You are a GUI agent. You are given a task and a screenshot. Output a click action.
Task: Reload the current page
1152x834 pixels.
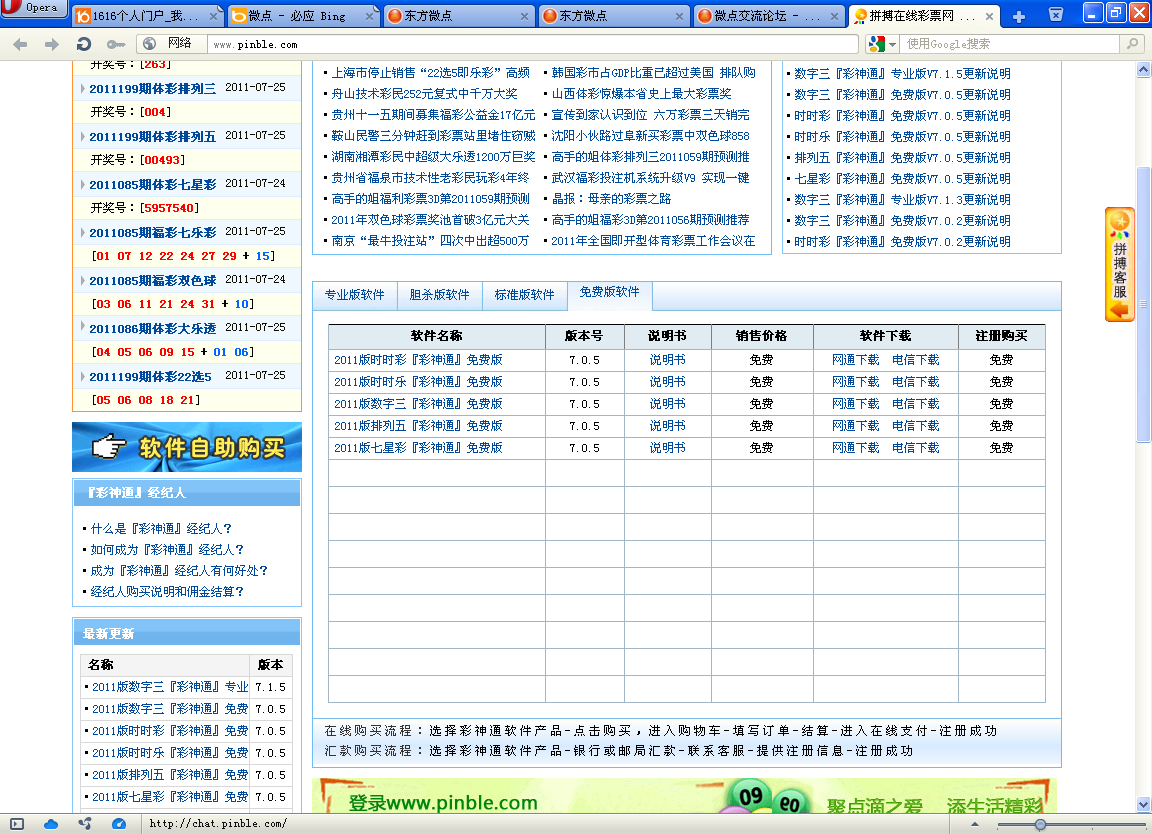pyautogui.click(x=84, y=44)
